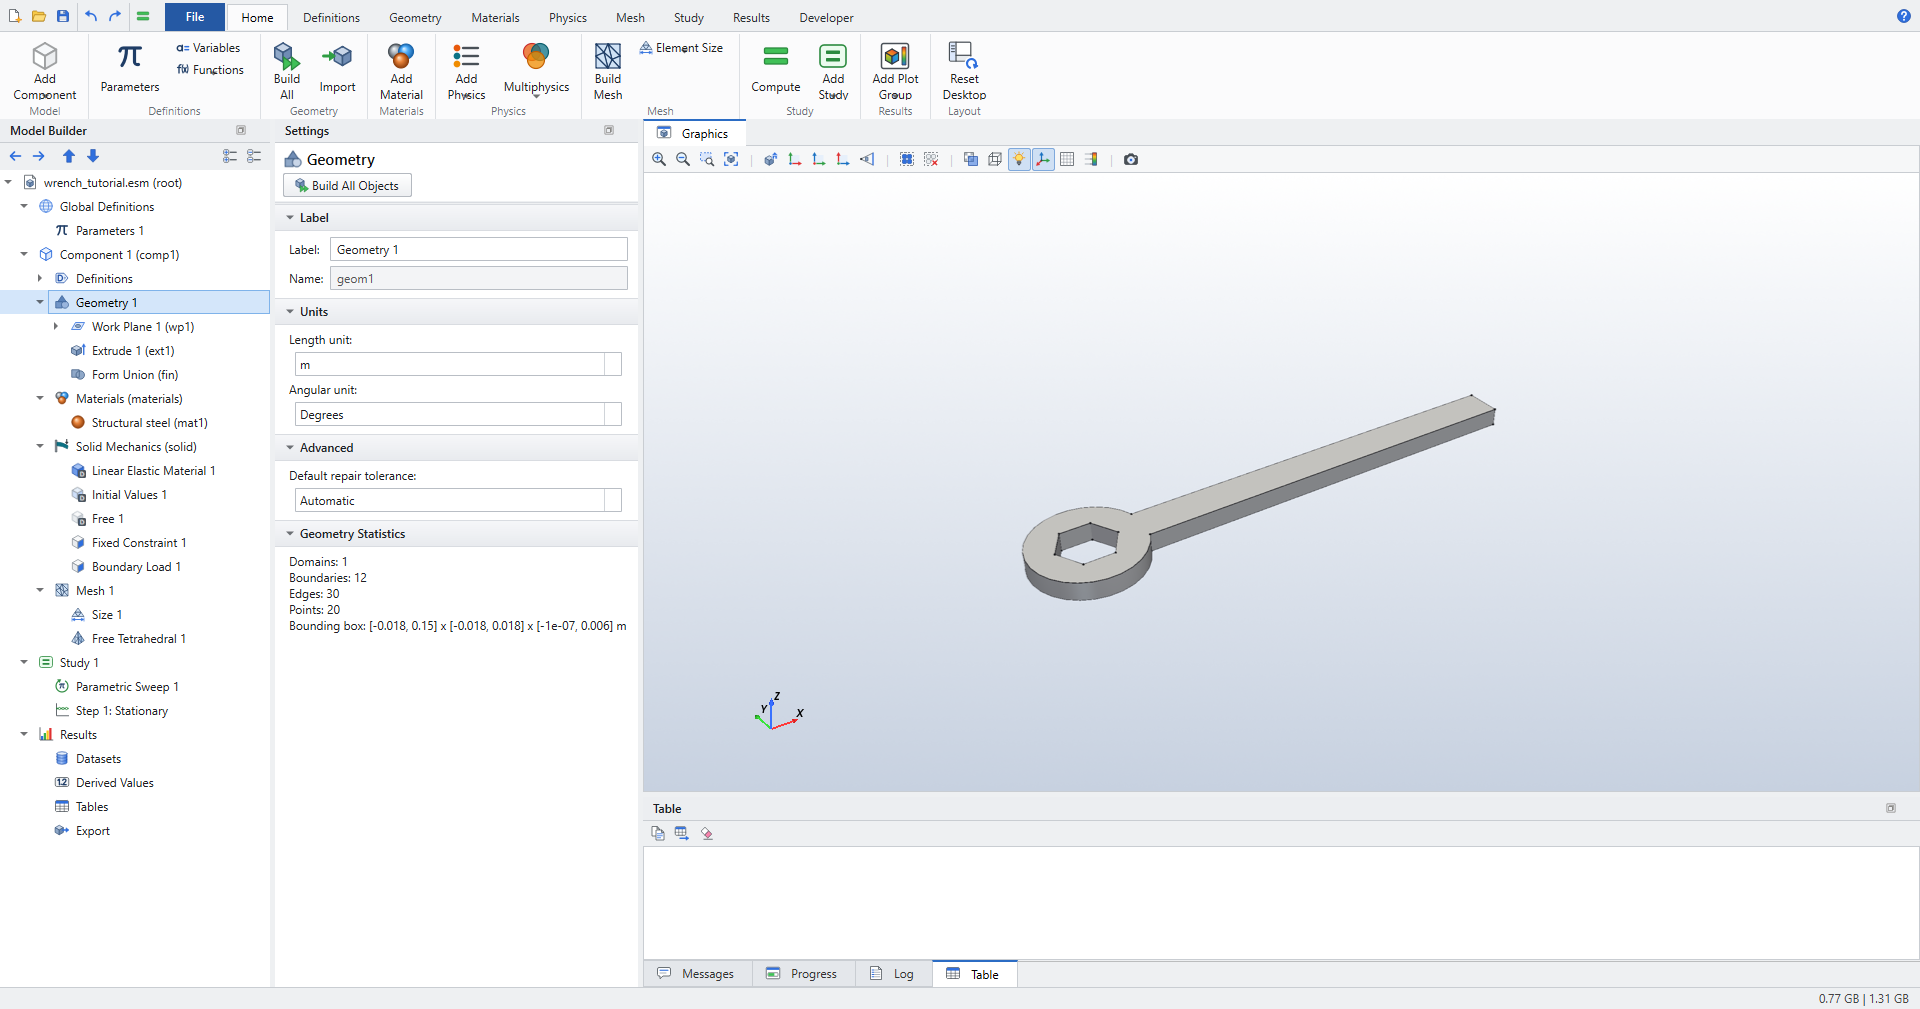
Task: Open the Default repair tolerance dropdown
Action: pos(613,501)
